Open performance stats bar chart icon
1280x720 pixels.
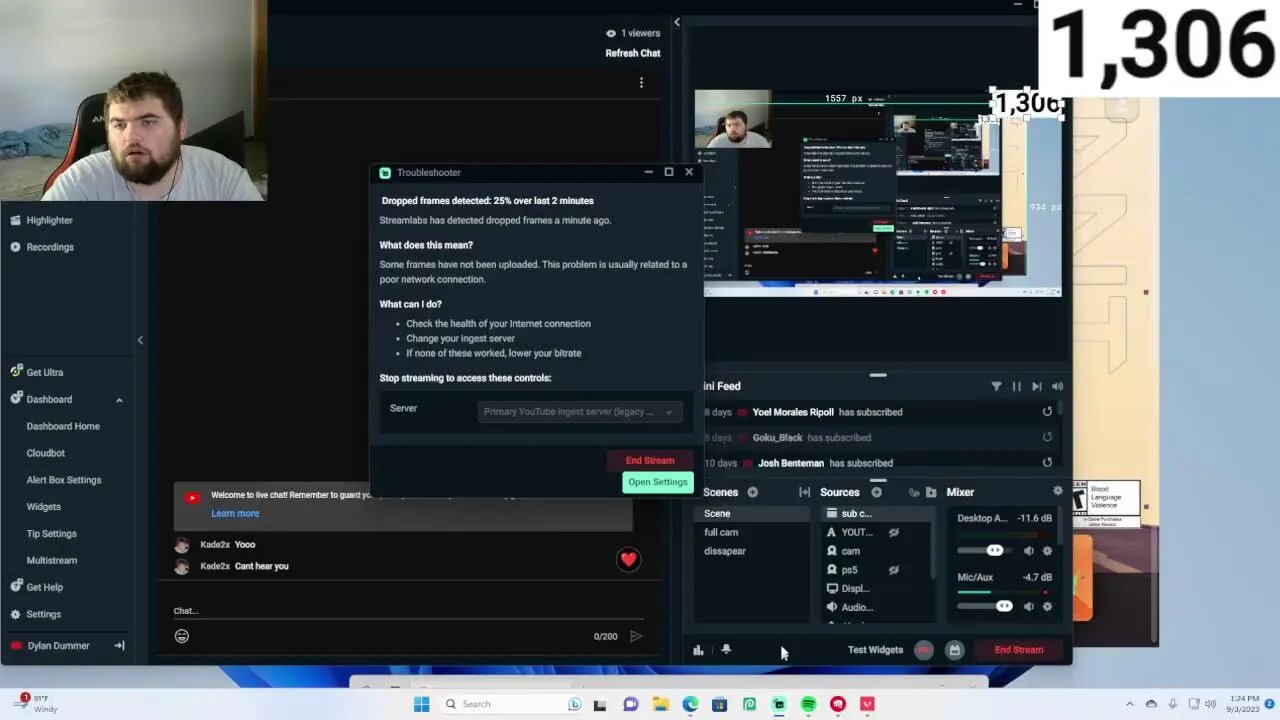[x=698, y=650]
